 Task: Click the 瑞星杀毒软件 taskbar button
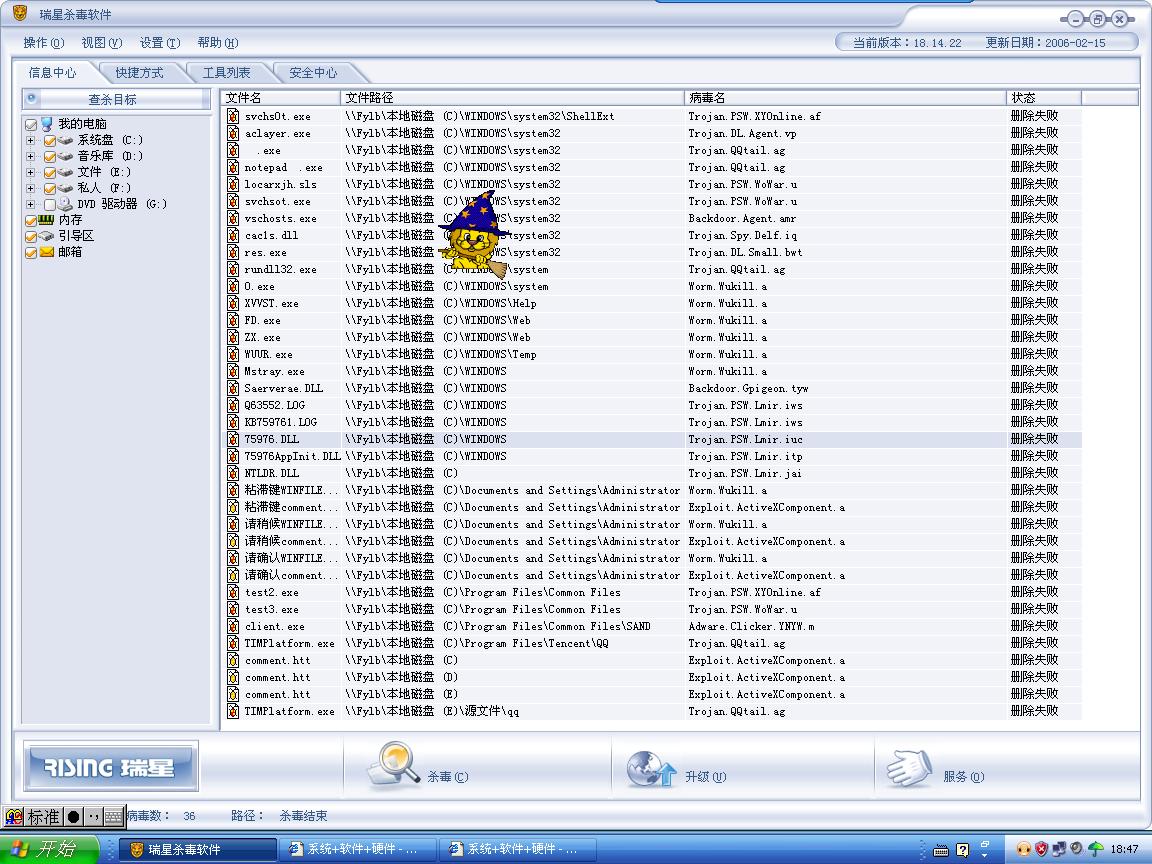click(x=198, y=849)
